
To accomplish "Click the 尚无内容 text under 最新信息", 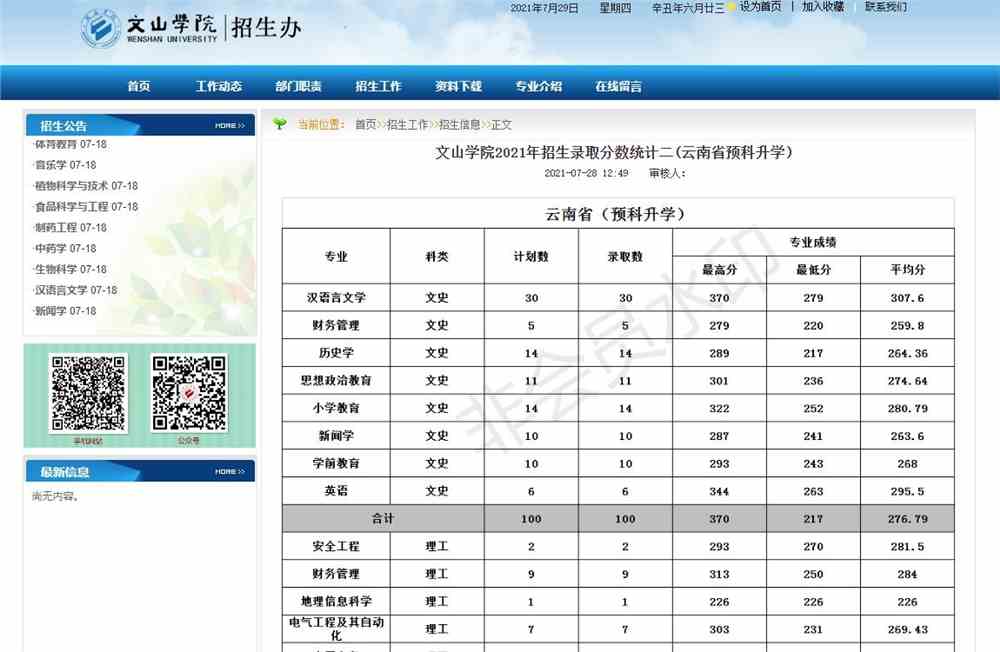I will [55, 496].
